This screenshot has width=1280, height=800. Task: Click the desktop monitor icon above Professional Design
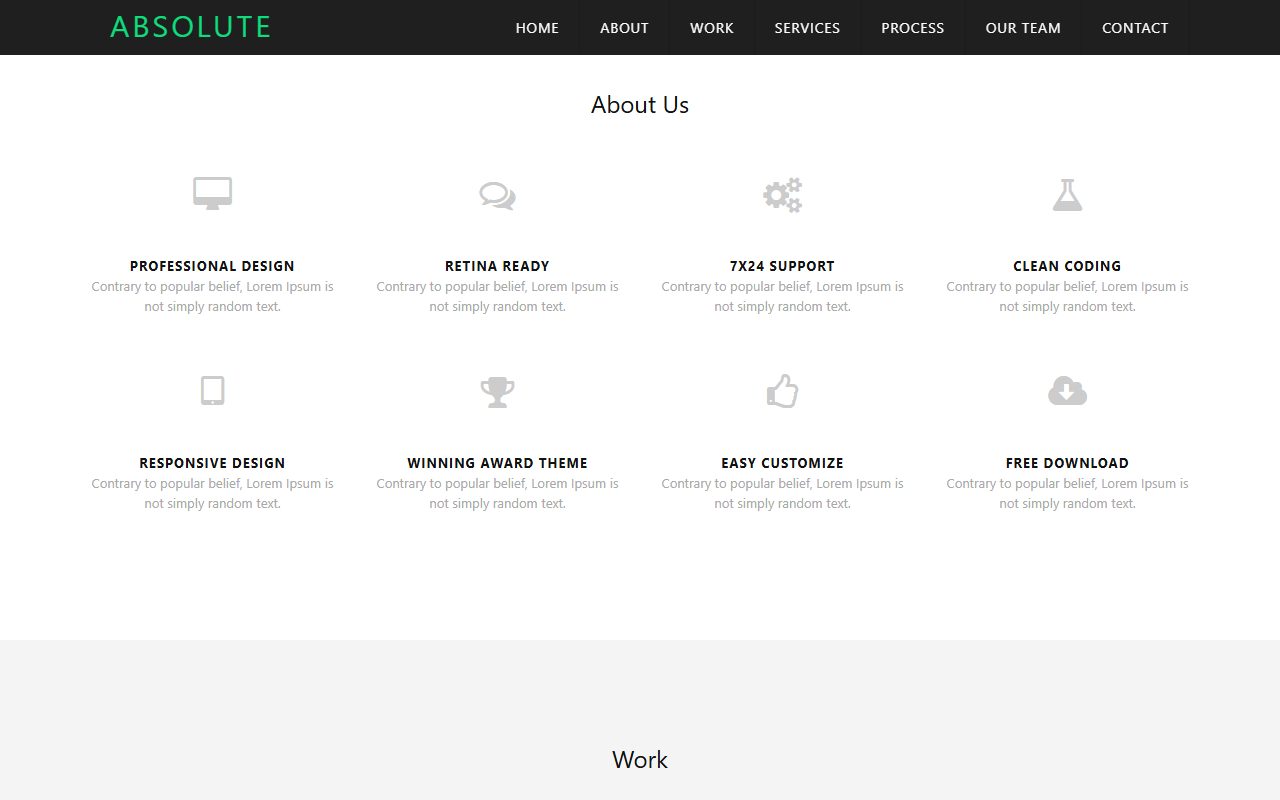(x=212, y=194)
